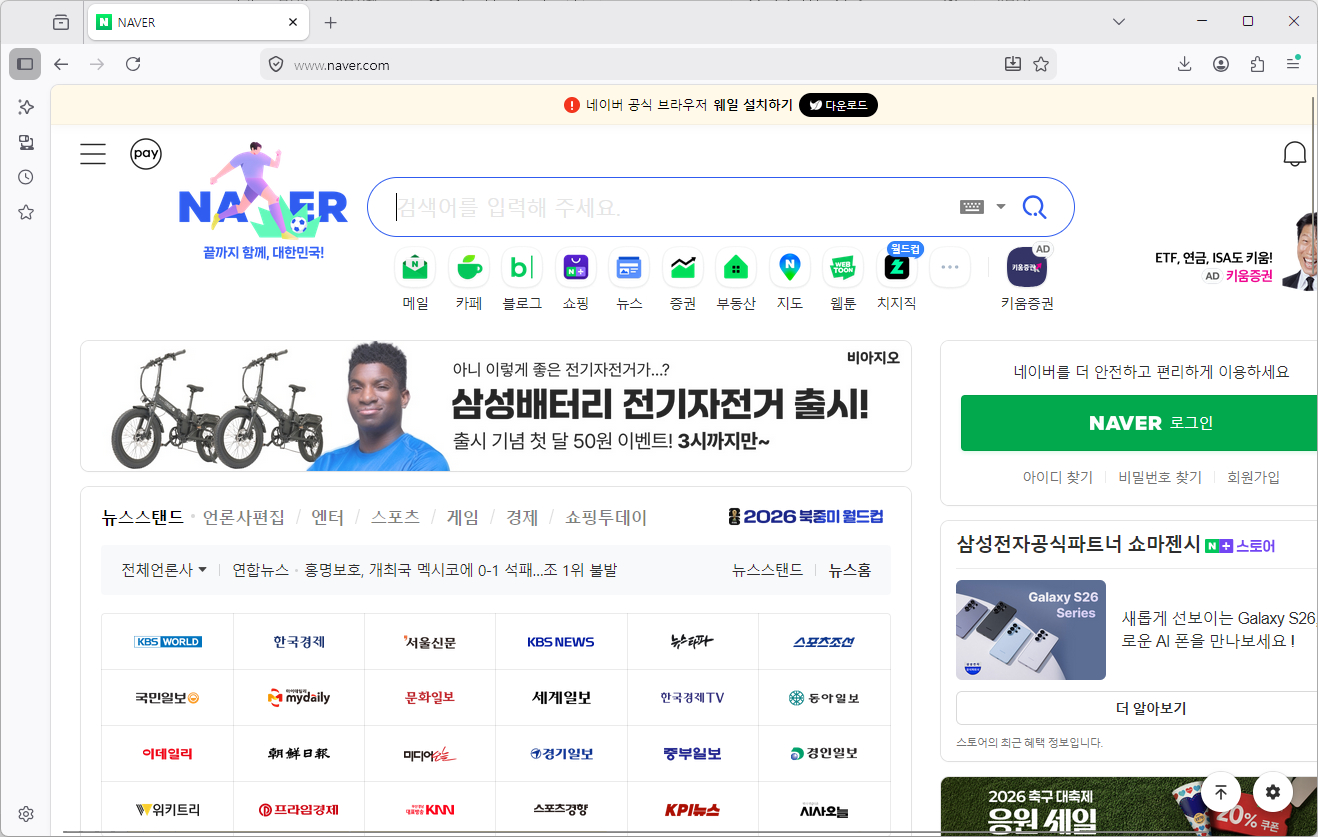Click the notification bell icon

1294,154
